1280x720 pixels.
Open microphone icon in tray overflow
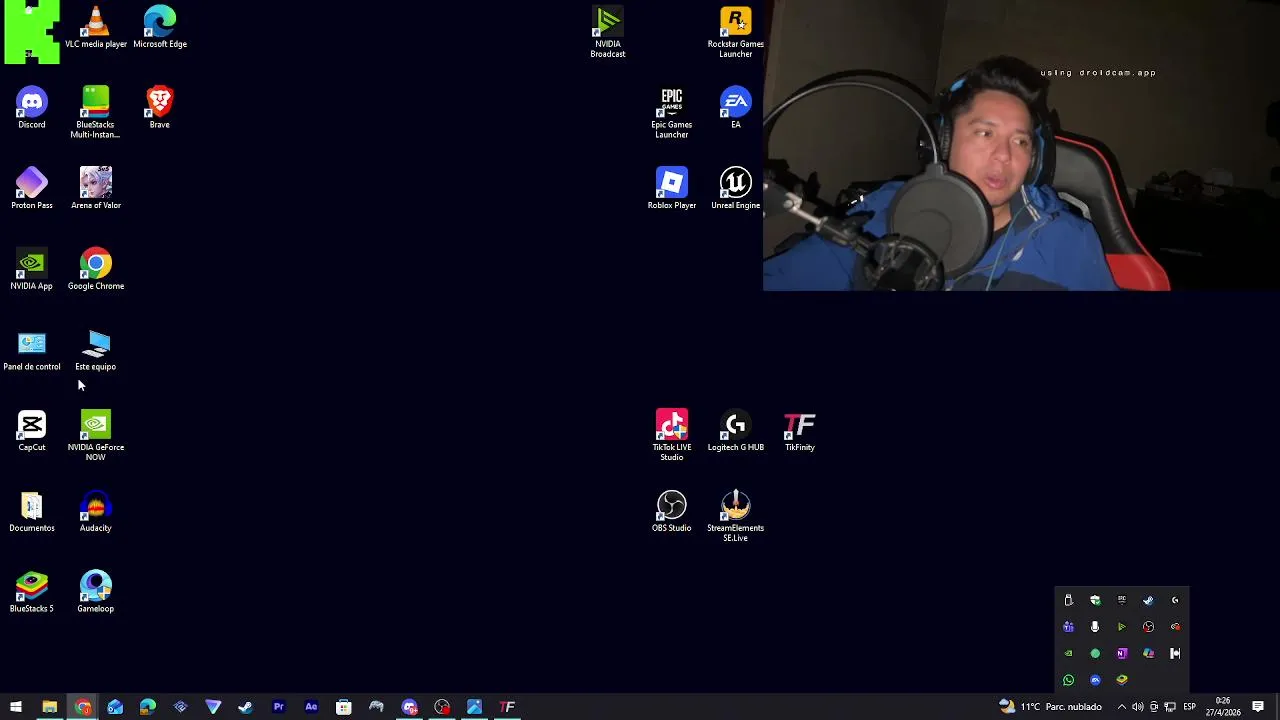click(x=1095, y=627)
